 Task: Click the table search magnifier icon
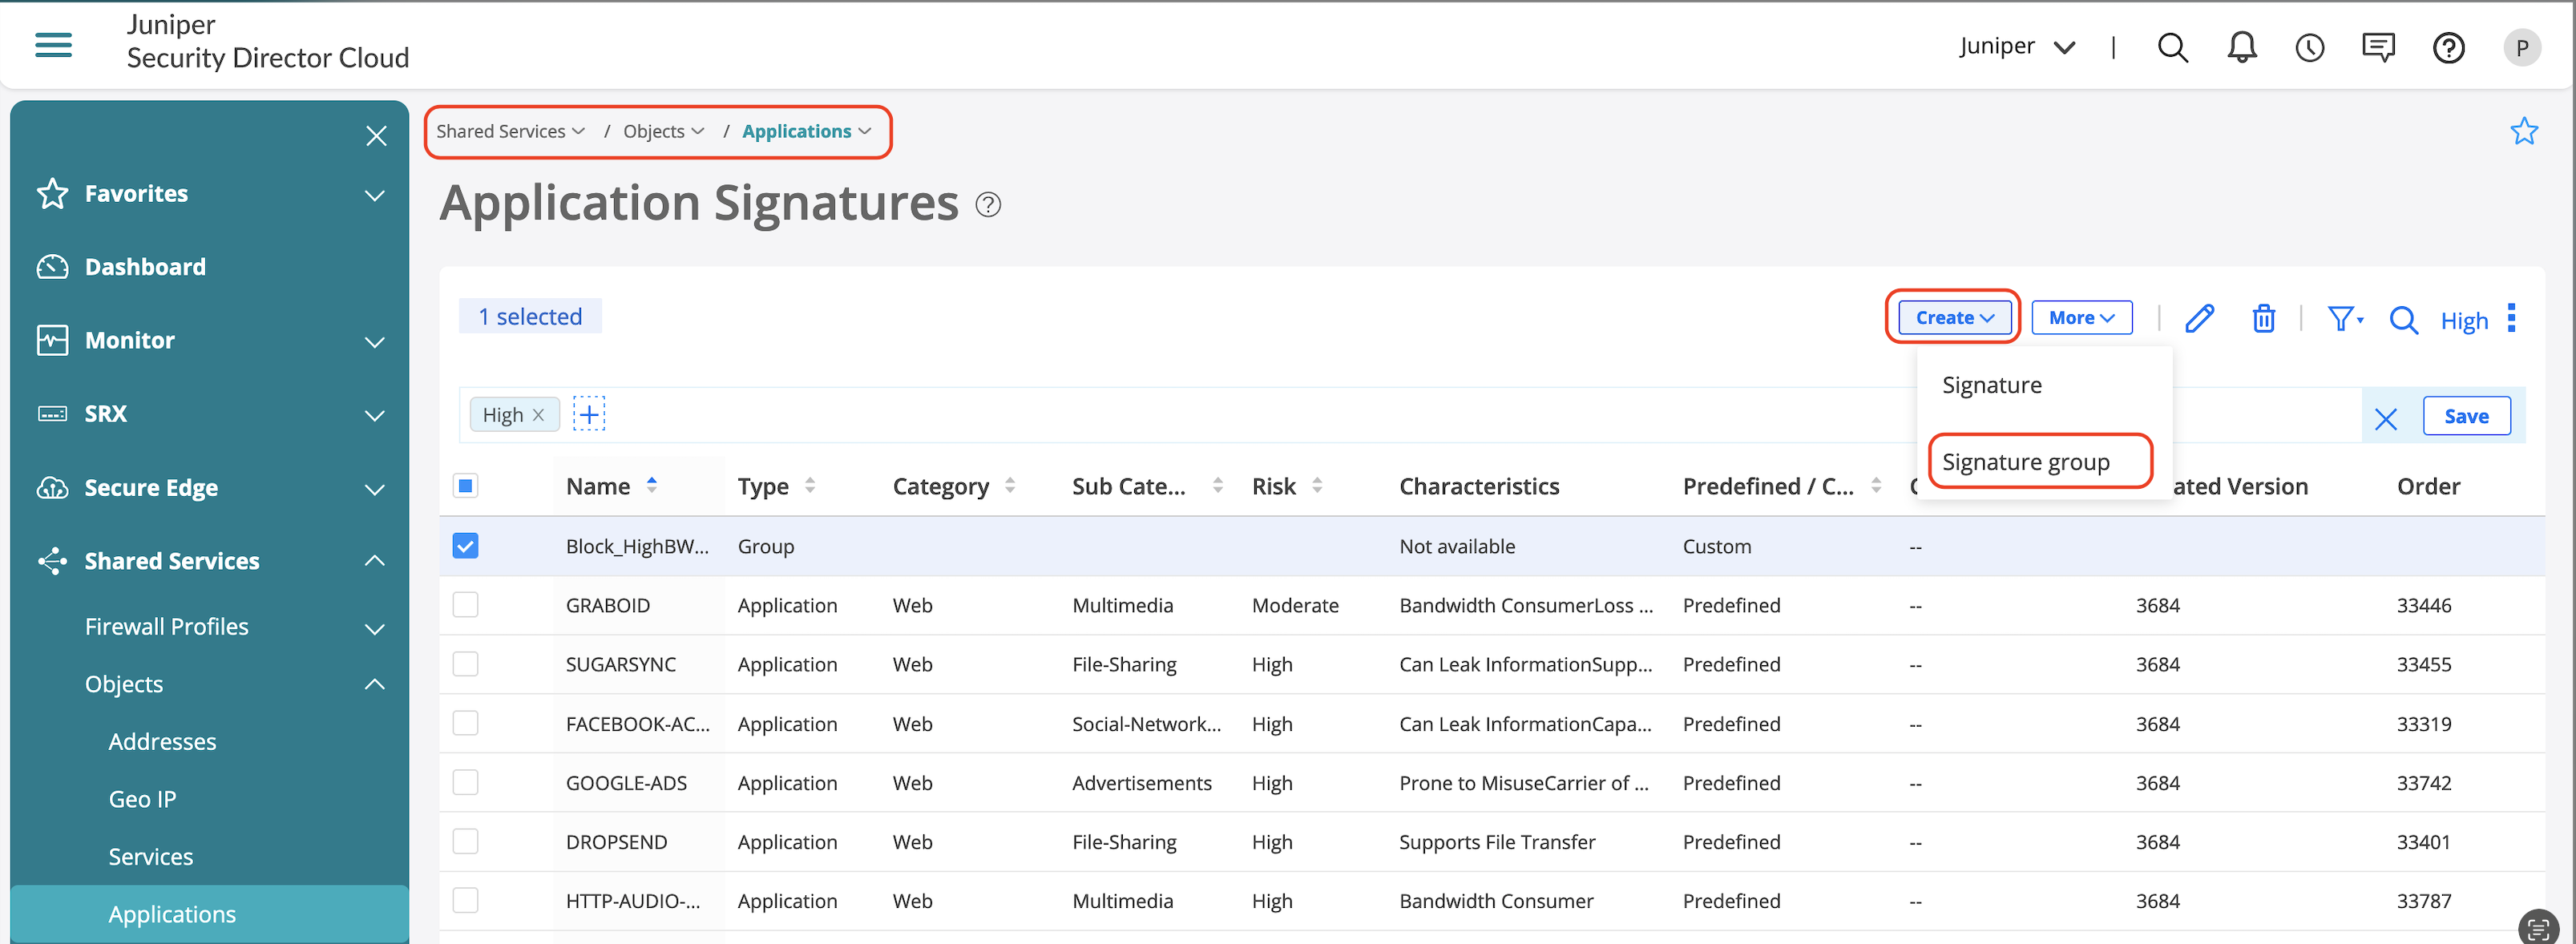pyautogui.click(x=2403, y=320)
